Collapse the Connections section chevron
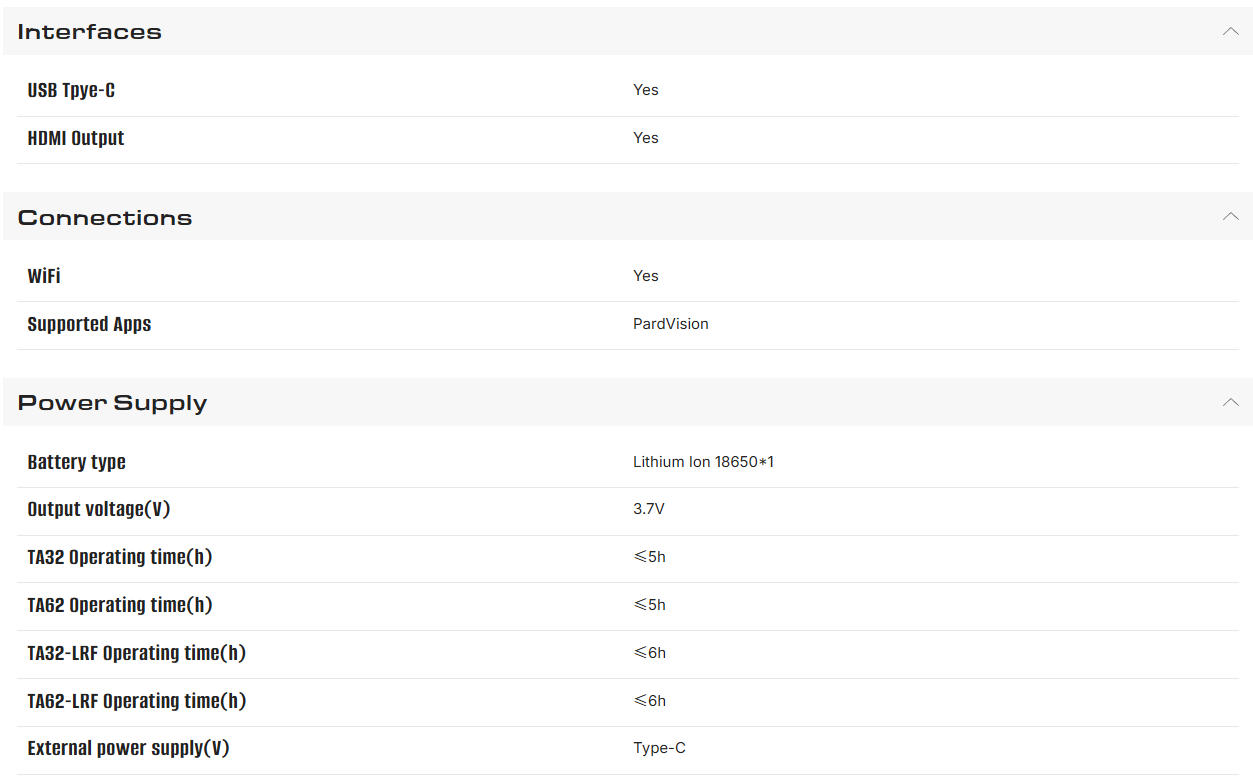Viewport: 1253px width, 776px height. pos(1230,217)
